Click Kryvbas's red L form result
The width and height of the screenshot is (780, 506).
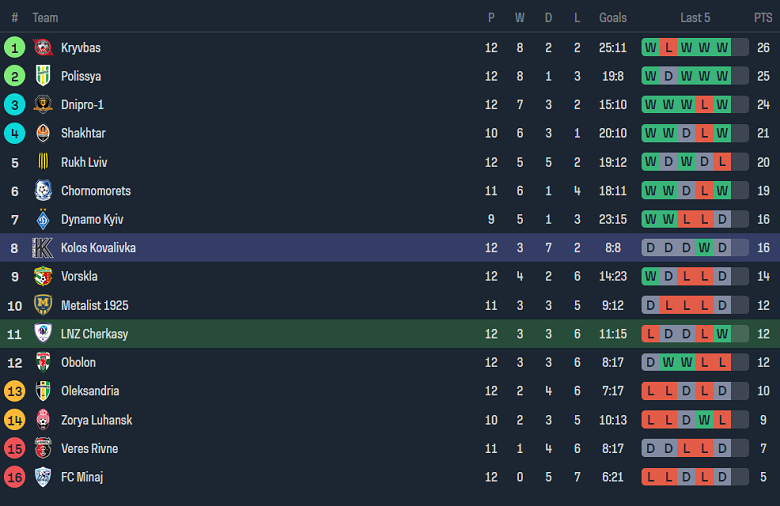[x=668, y=47]
